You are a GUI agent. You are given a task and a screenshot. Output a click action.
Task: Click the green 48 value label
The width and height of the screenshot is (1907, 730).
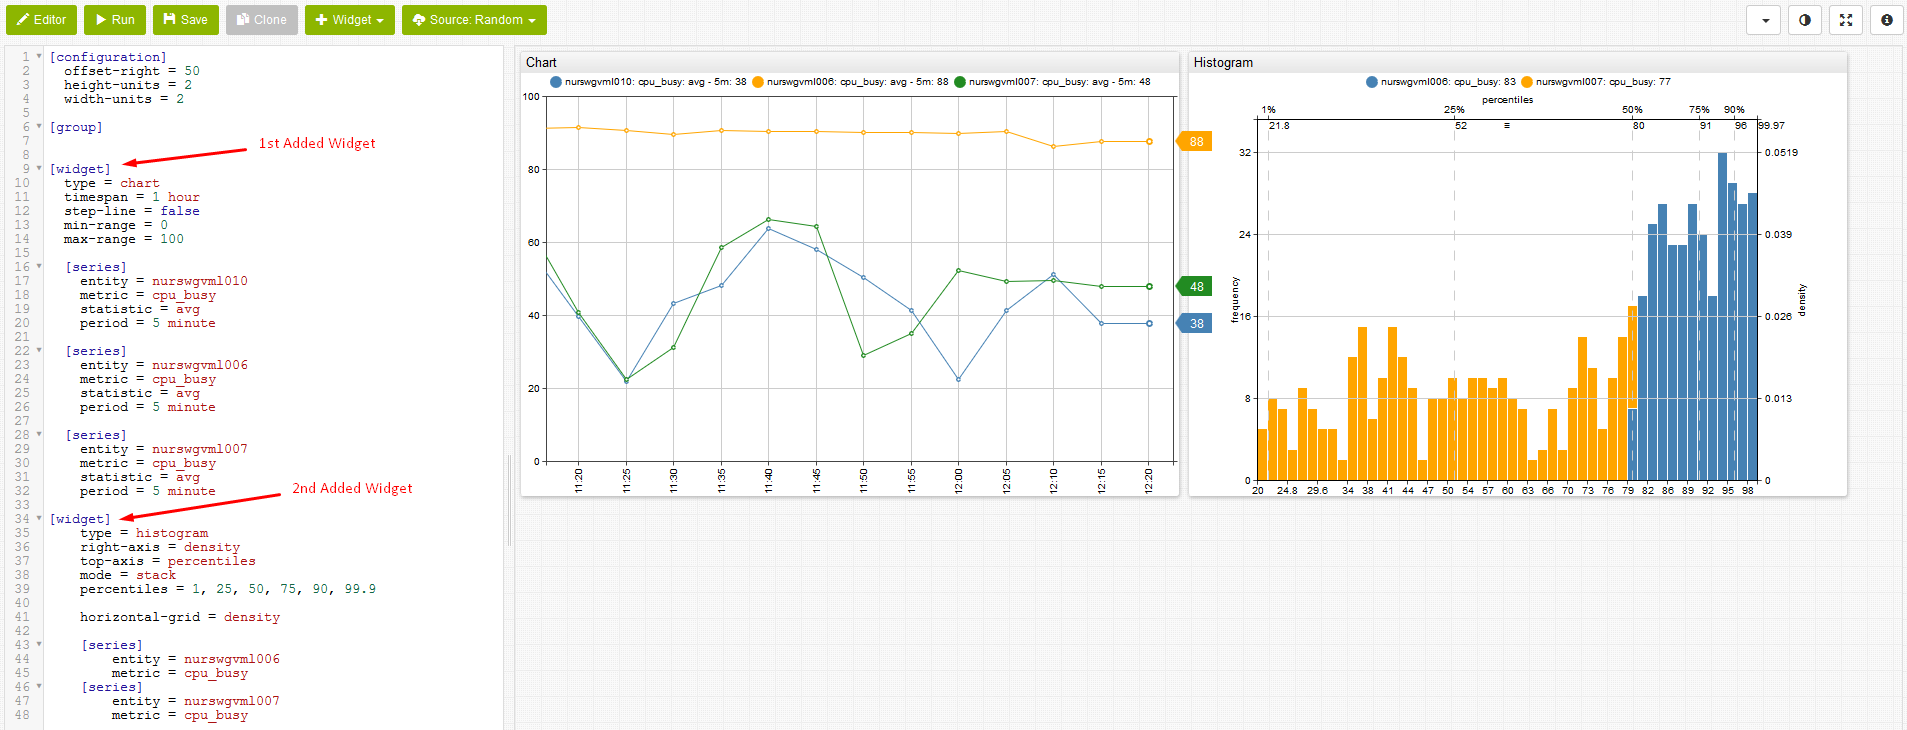1194,287
